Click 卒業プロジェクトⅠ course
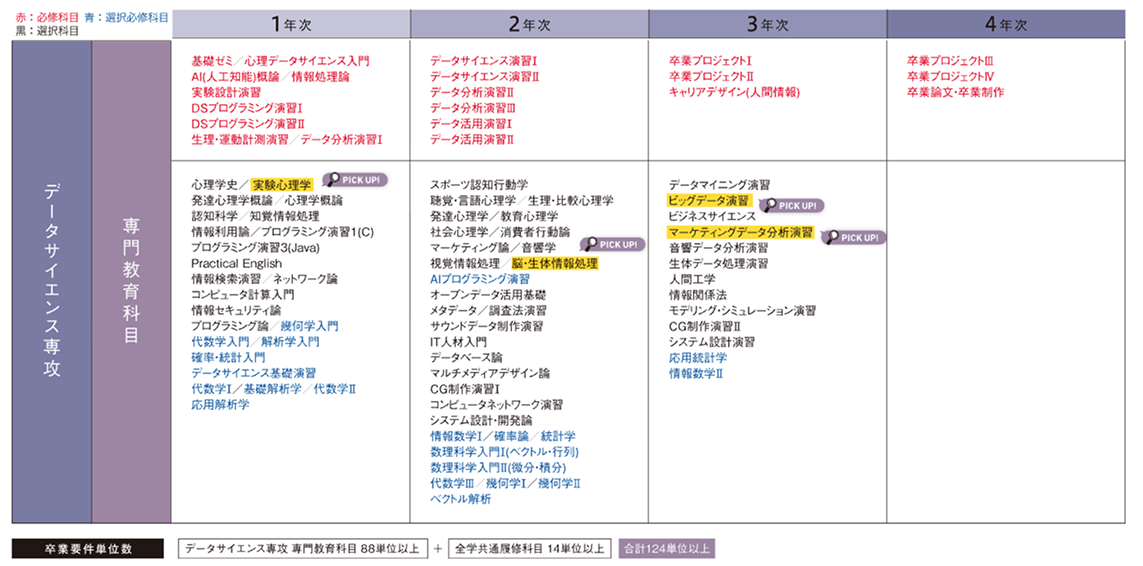 [x=711, y=61]
